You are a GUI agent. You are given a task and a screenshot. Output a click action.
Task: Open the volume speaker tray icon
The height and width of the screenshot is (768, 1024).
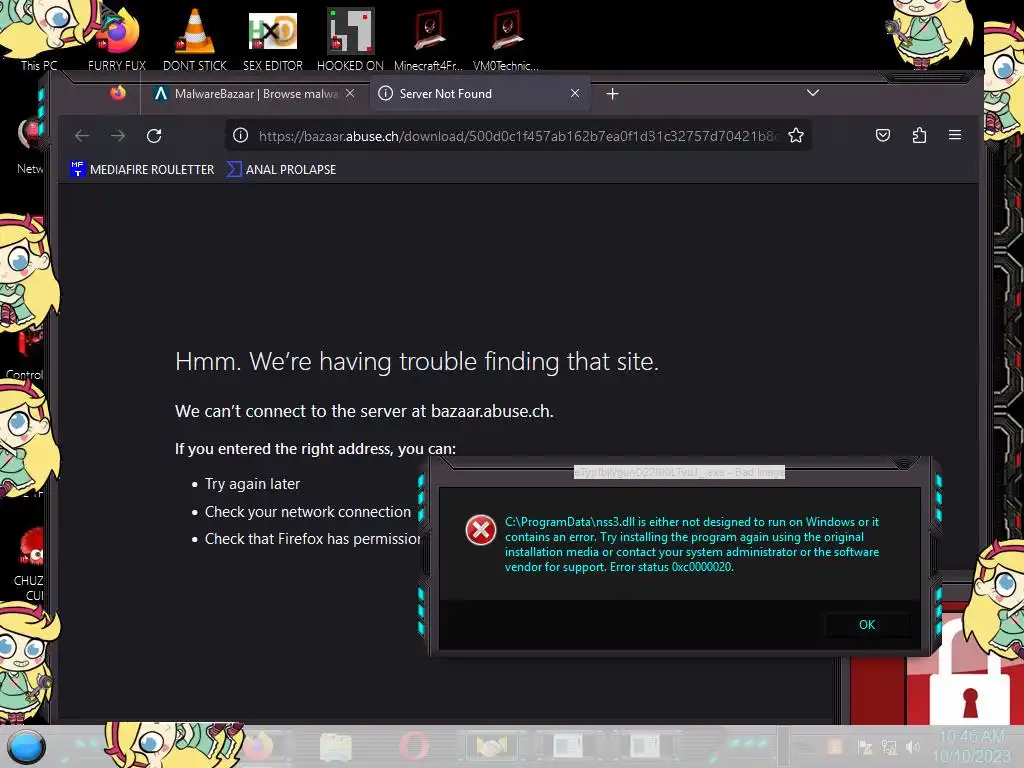912,747
